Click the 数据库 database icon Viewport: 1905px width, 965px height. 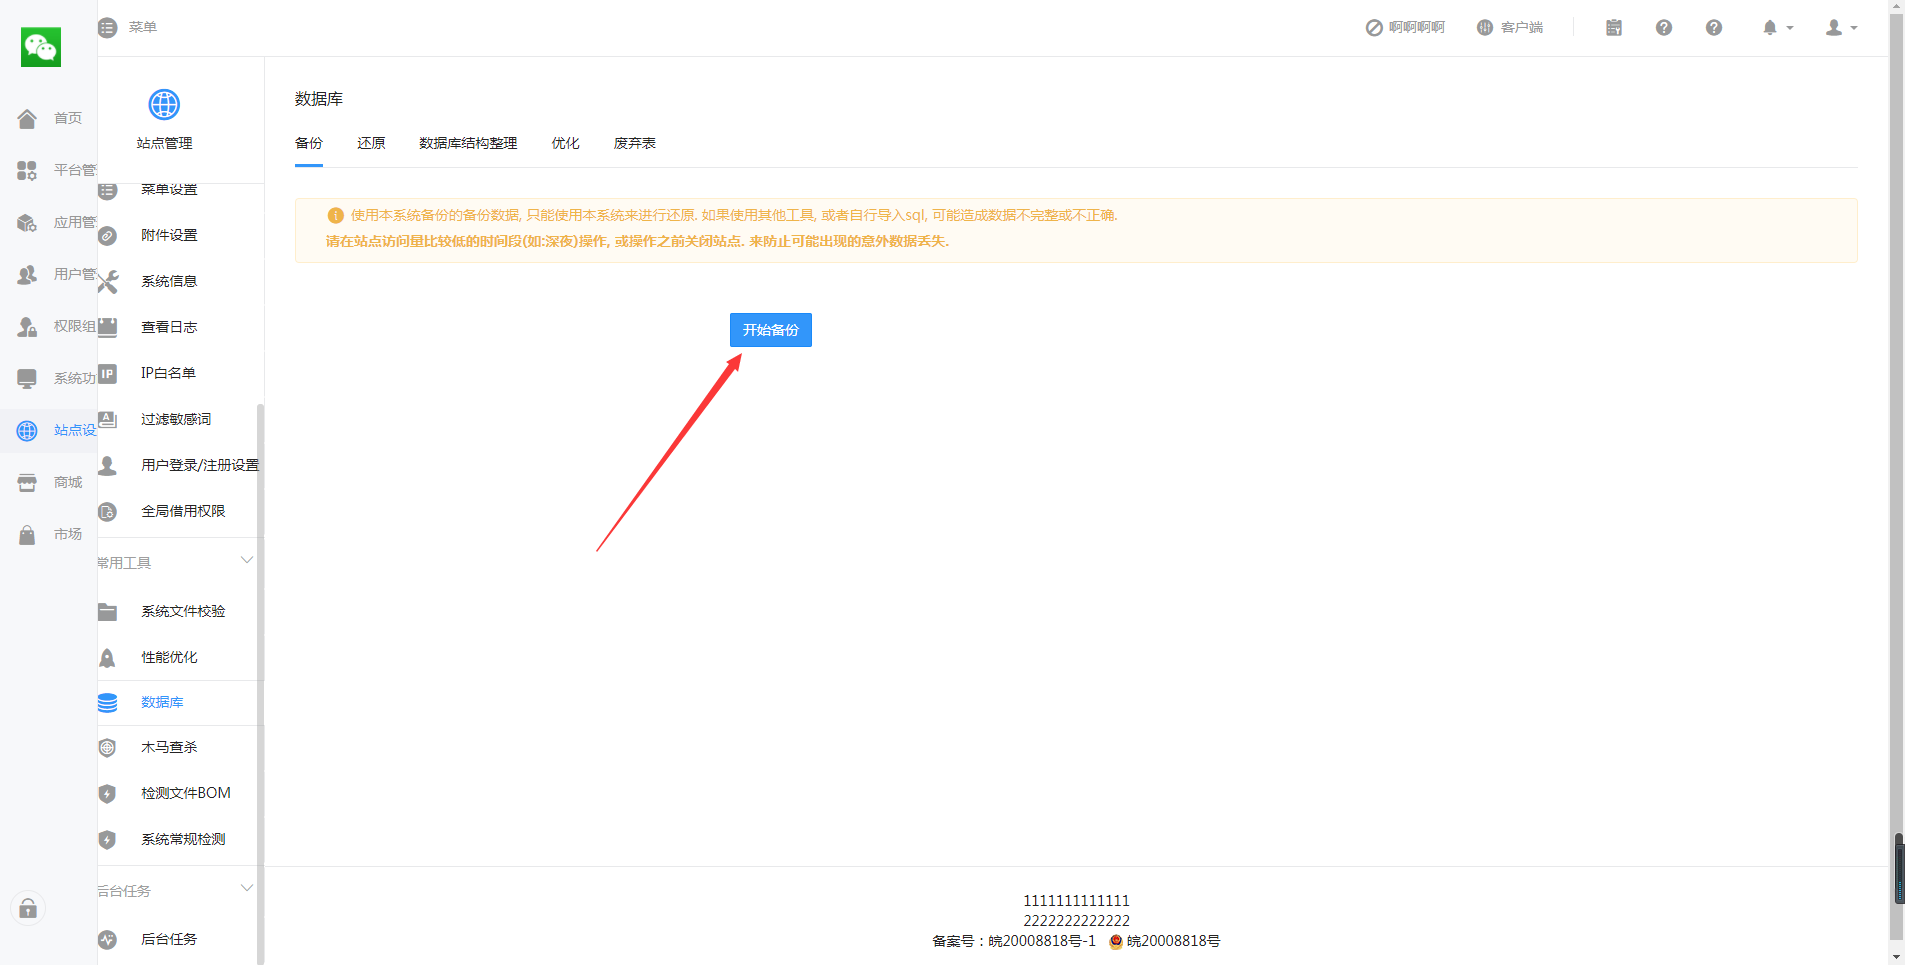coord(108,703)
